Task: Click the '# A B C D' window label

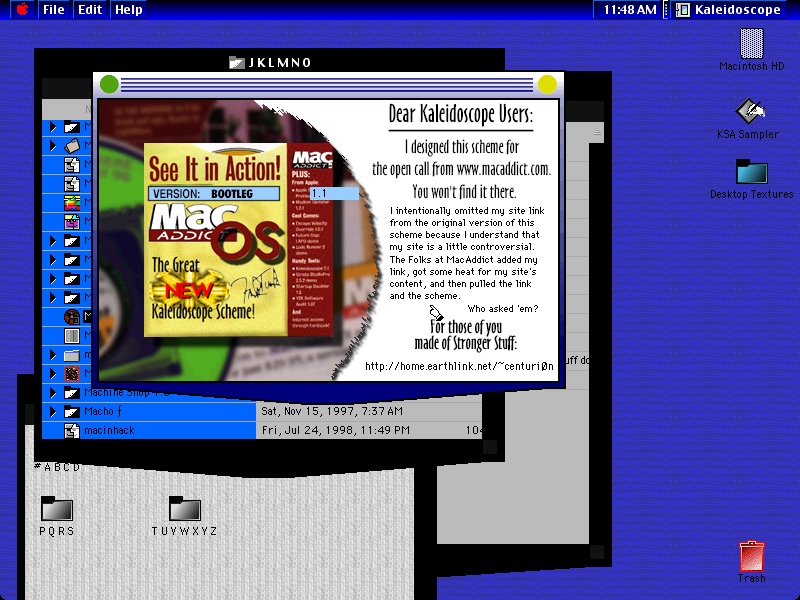Action: (57, 467)
